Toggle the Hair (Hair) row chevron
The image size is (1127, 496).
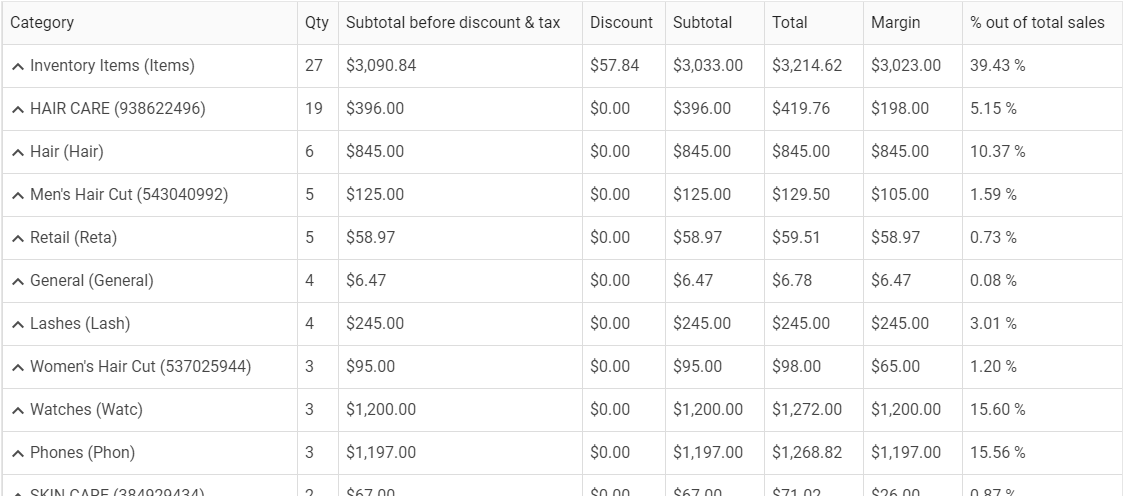tap(18, 152)
